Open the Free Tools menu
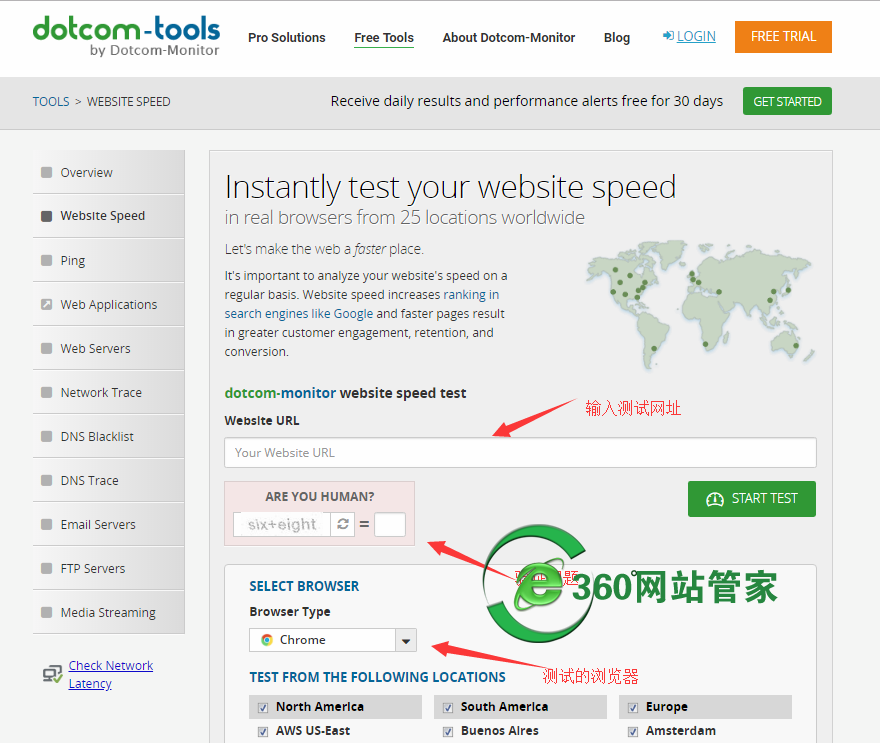Image resolution: width=880 pixels, height=743 pixels. click(x=384, y=38)
